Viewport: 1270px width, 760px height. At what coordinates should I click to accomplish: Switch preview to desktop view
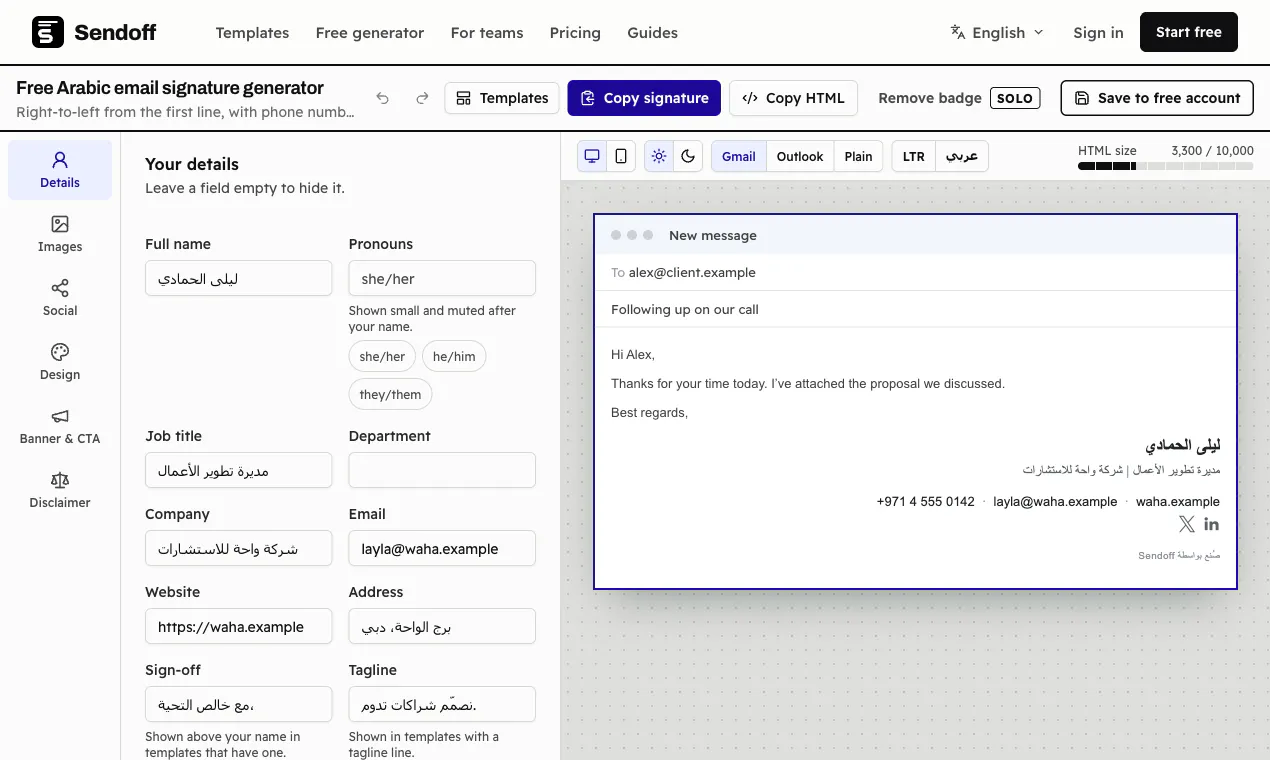point(592,156)
